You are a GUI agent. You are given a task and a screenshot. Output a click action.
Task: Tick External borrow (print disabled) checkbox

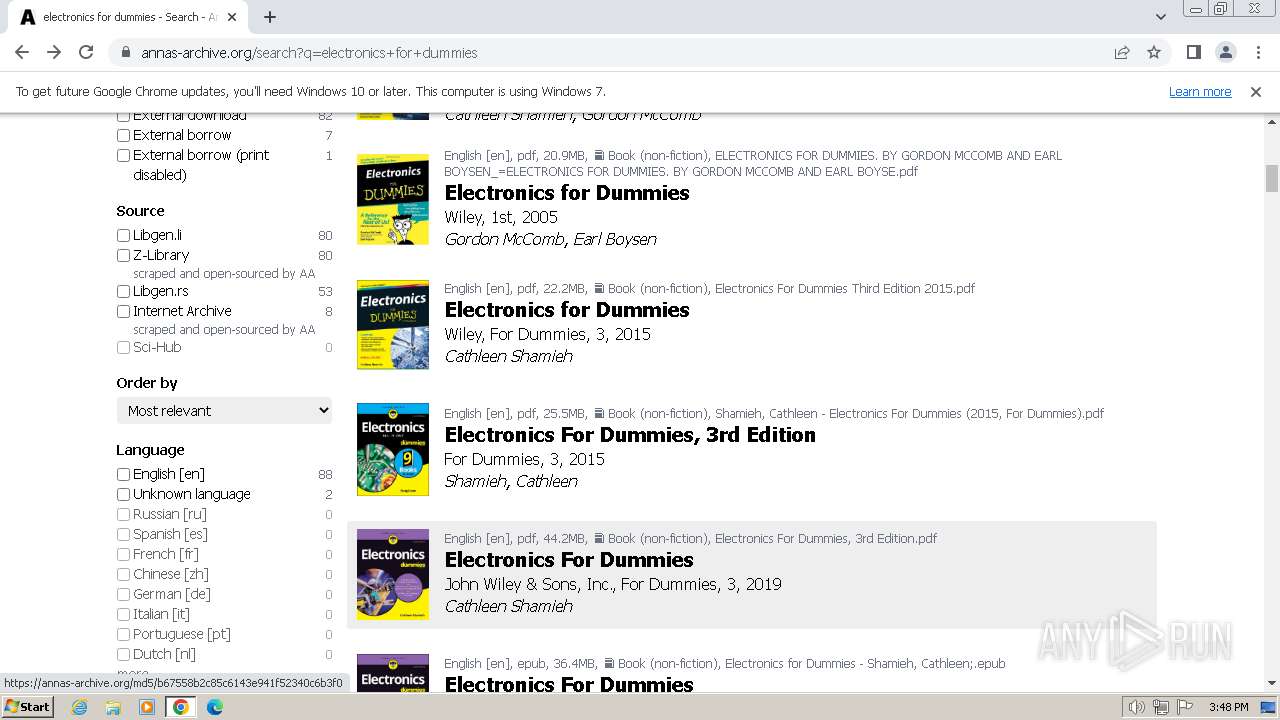point(123,155)
